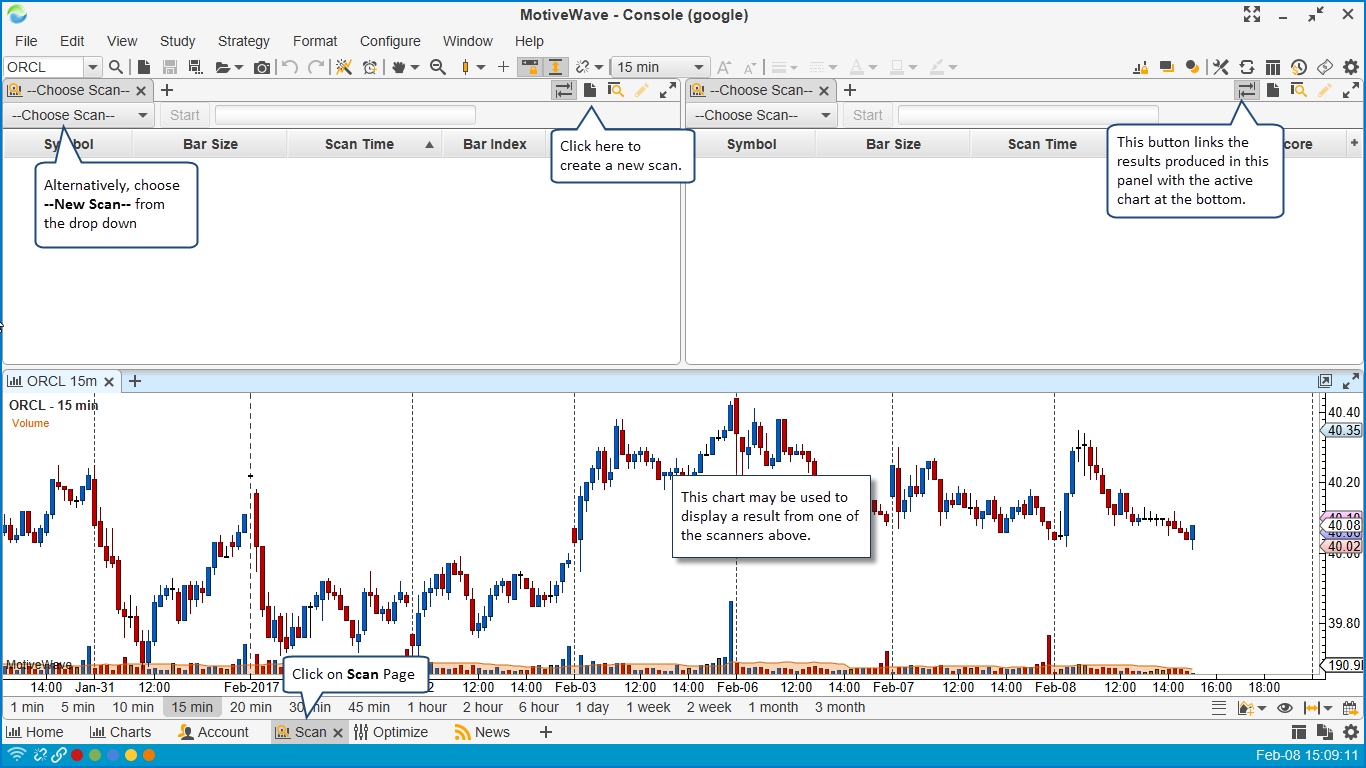This screenshot has width=1366, height=768.
Task: Click Start button in right scan panel
Action: (x=868, y=115)
